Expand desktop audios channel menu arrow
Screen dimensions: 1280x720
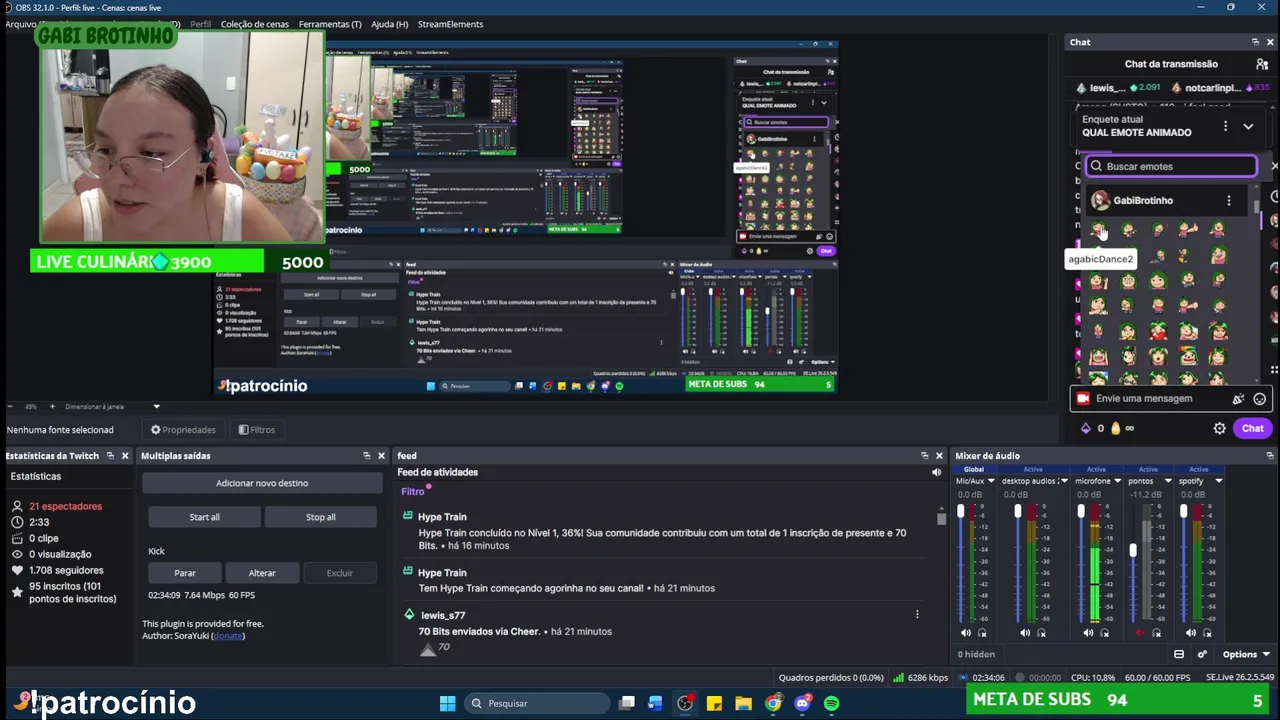pyautogui.click(x=1065, y=481)
